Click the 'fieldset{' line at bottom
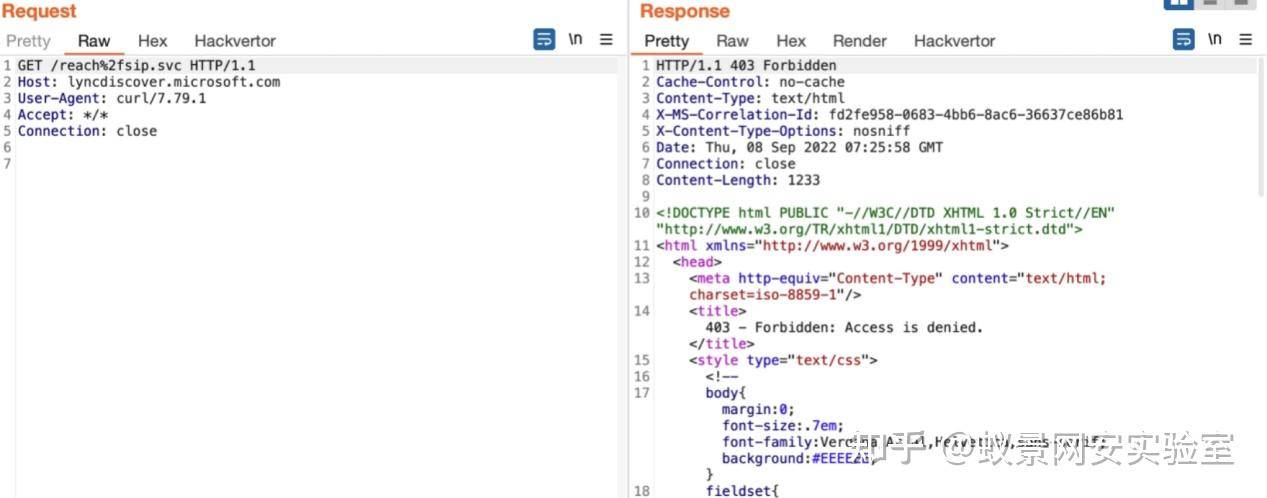The image size is (1267, 498). 742,491
